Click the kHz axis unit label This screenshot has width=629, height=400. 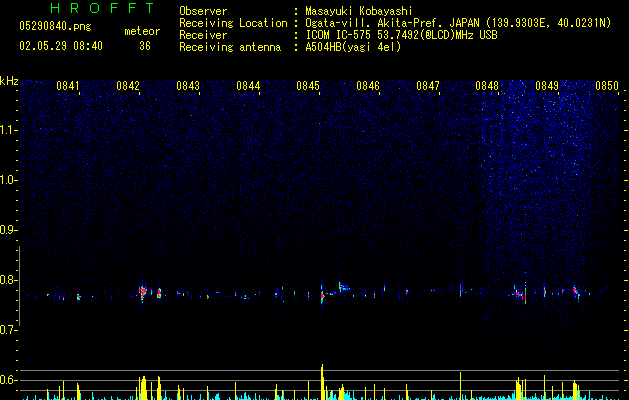click(9, 81)
